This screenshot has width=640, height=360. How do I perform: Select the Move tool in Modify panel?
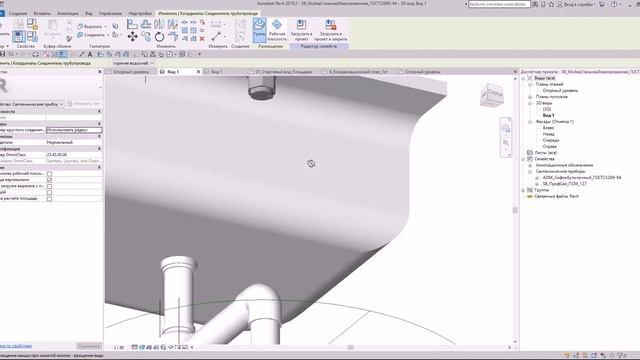pos(132,37)
